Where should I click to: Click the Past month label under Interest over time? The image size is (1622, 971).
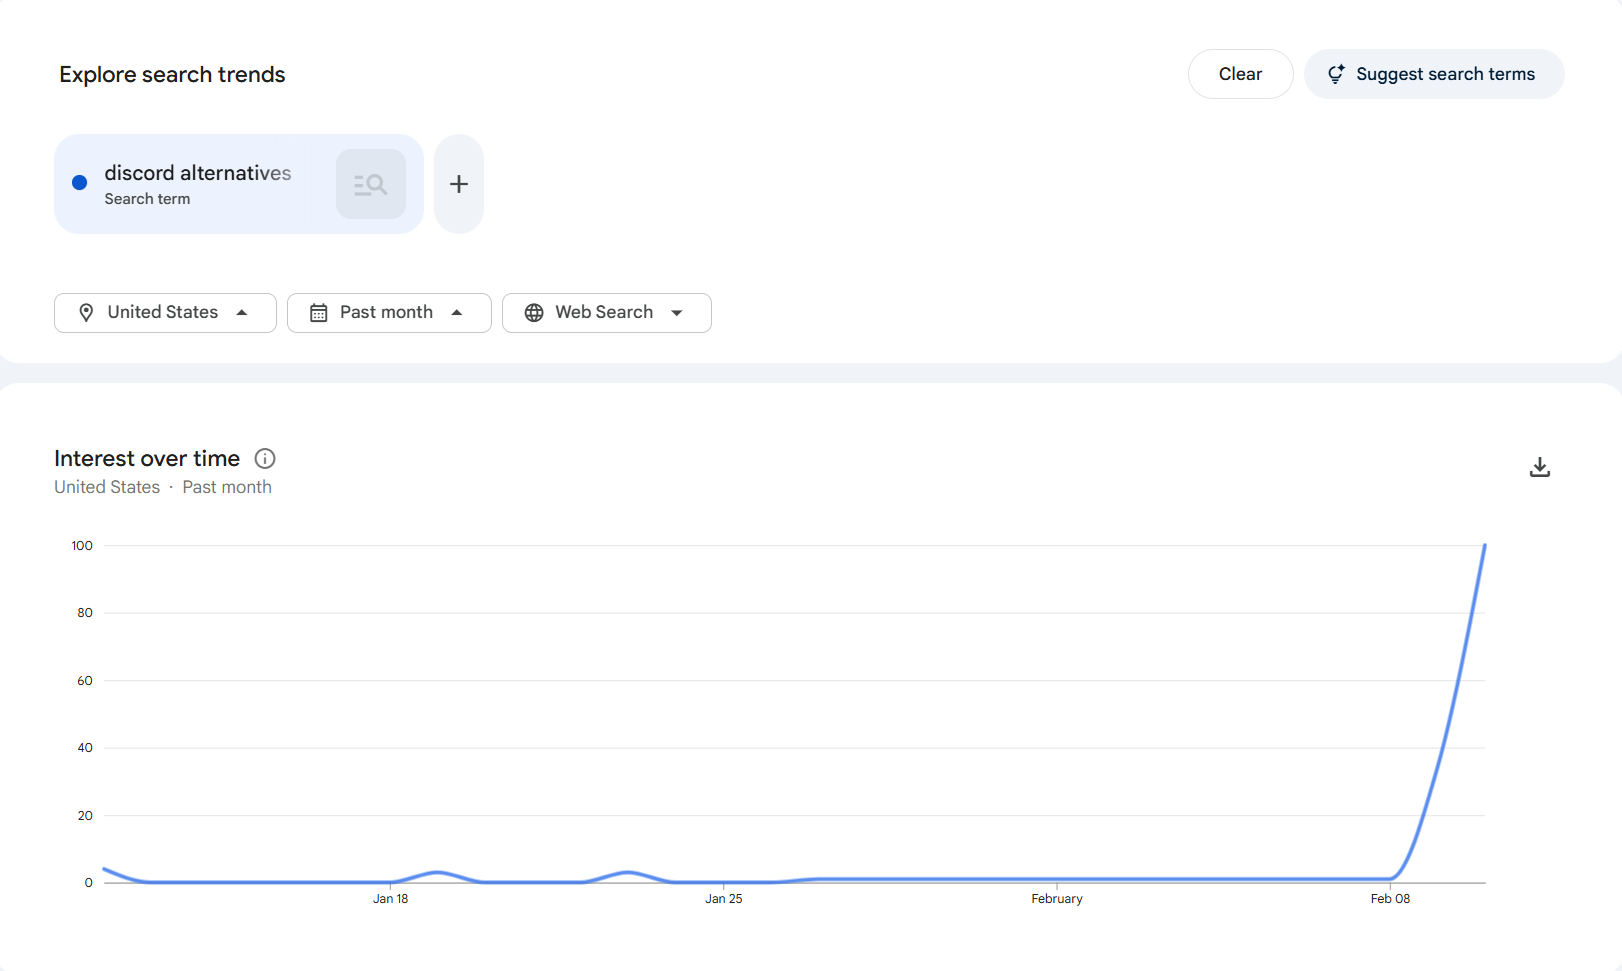click(227, 487)
